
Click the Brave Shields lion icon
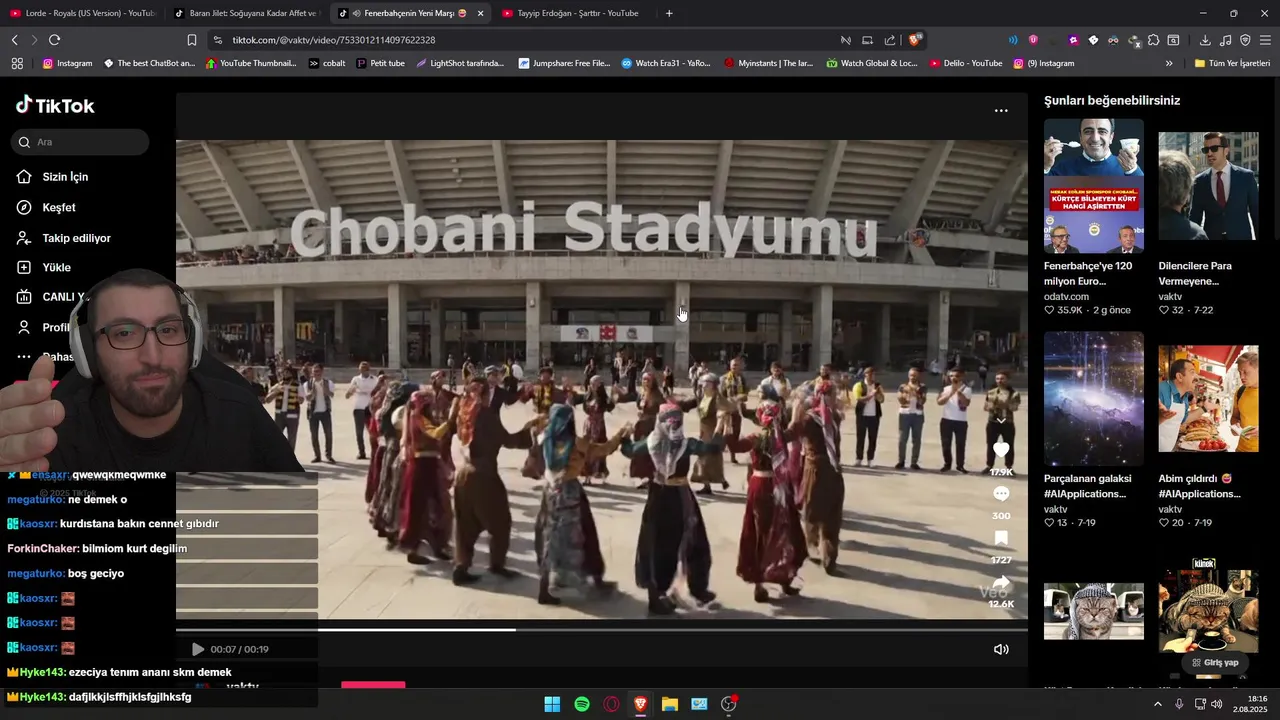click(915, 40)
